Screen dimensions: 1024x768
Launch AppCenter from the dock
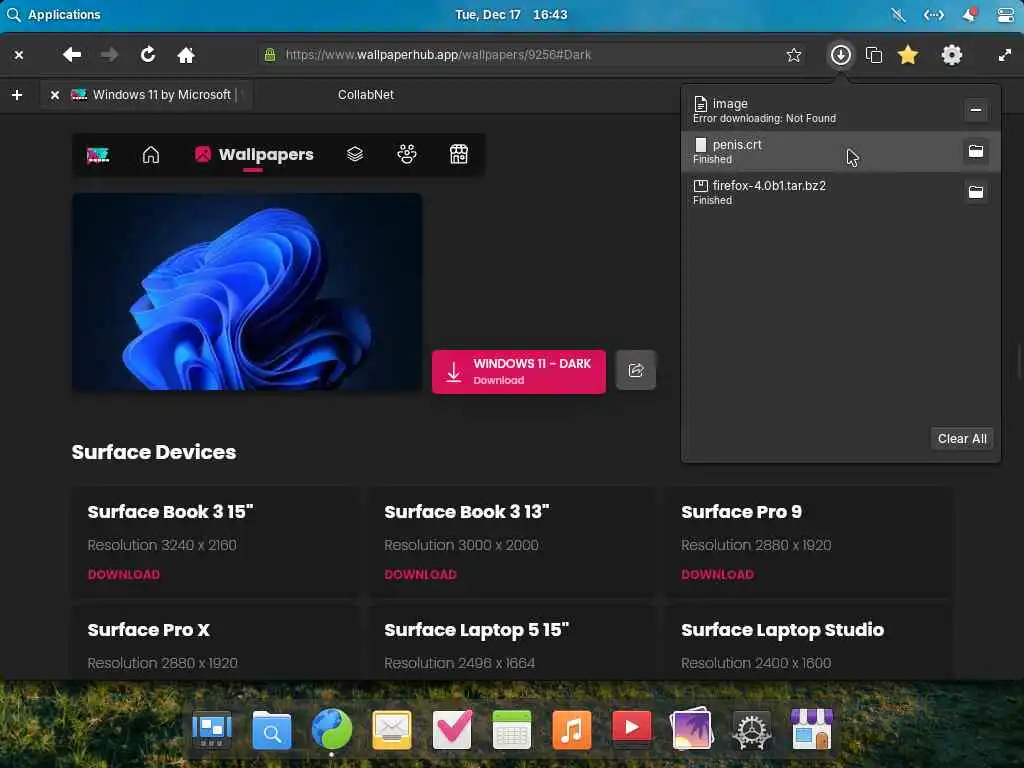click(x=812, y=729)
